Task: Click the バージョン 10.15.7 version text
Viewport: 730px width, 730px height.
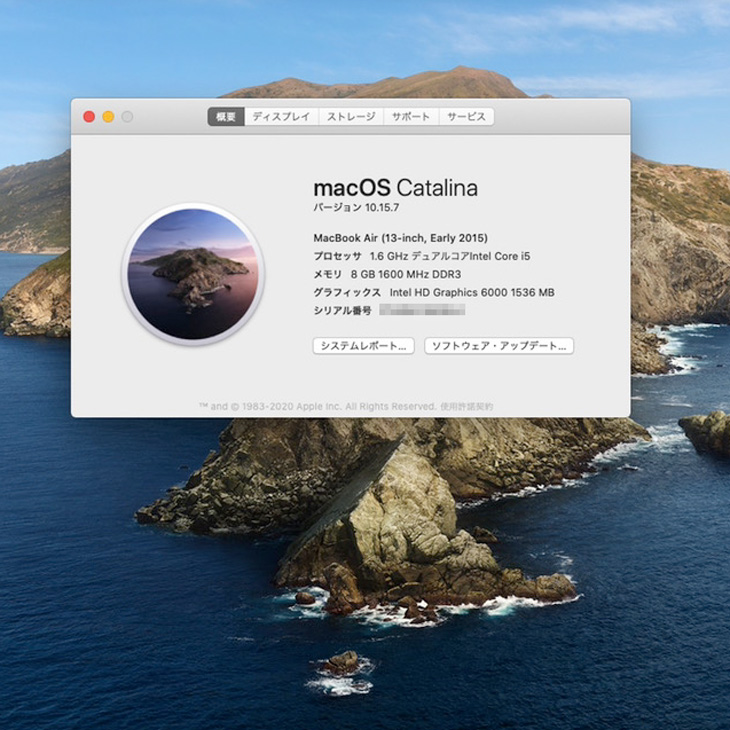Action: tap(356, 208)
